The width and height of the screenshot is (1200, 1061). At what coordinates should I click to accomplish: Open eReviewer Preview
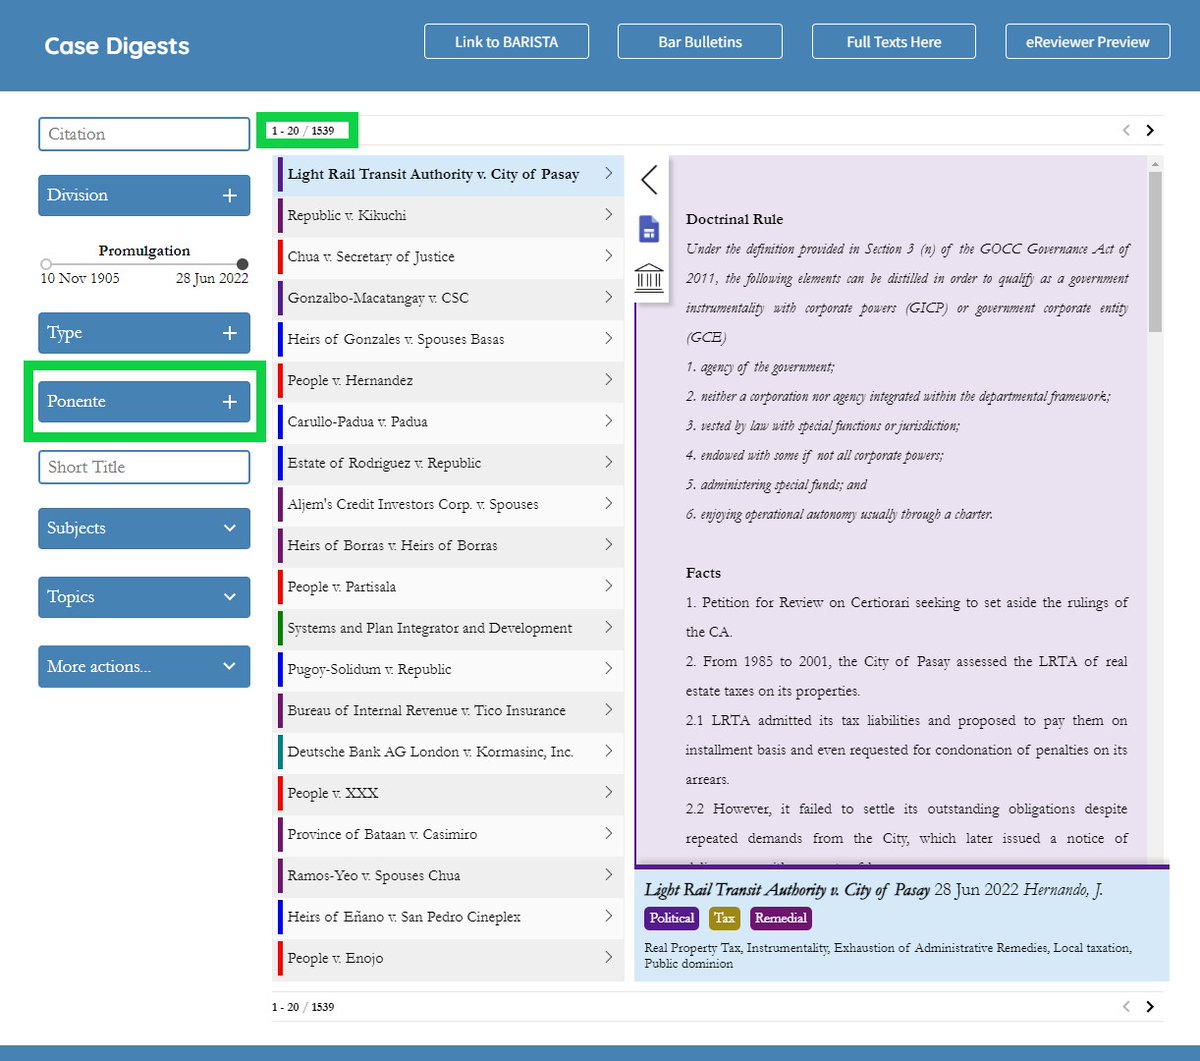coord(1088,42)
